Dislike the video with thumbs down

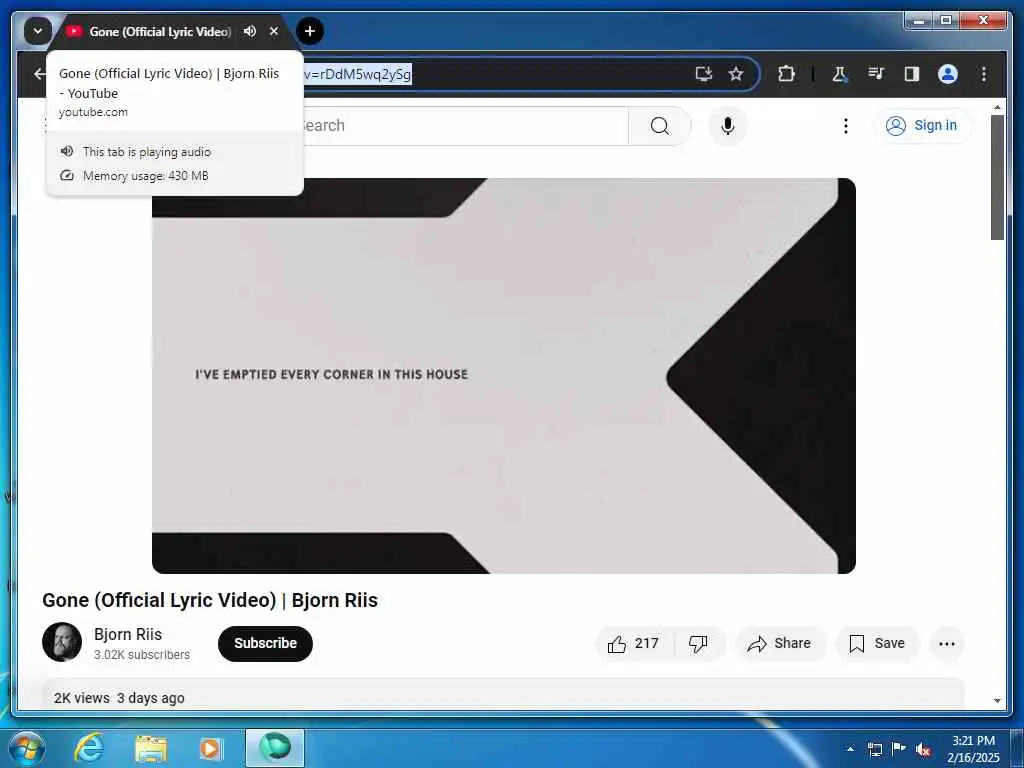pos(698,643)
